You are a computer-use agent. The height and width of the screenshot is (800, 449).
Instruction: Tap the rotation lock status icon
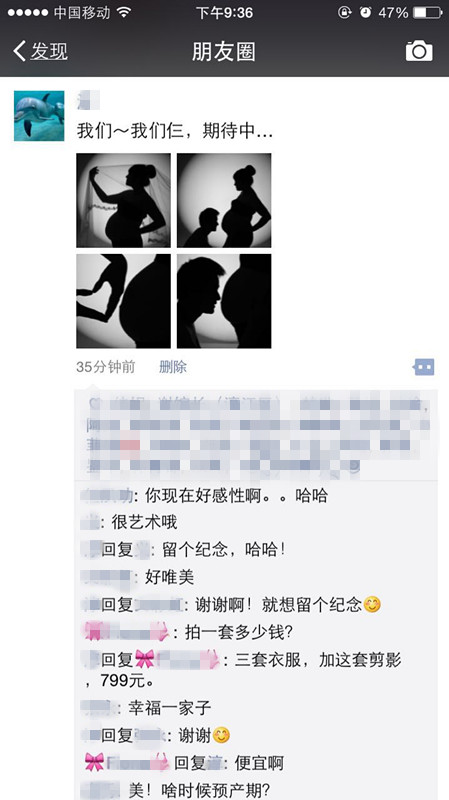(x=345, y=12)
